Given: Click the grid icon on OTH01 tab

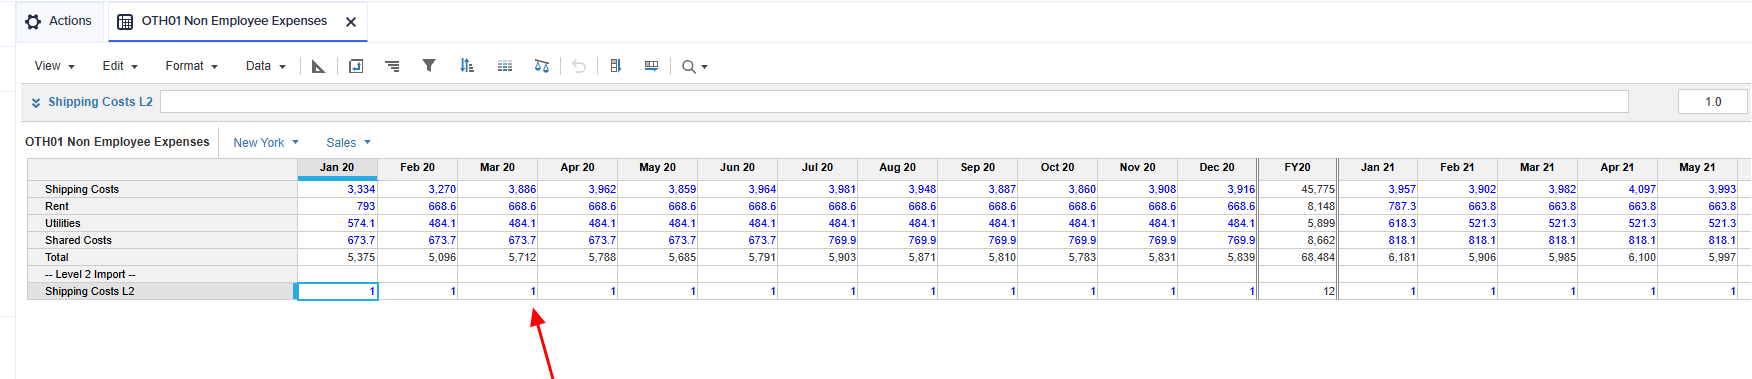Looking at the screenshot, I should click(x=125, y=22).
